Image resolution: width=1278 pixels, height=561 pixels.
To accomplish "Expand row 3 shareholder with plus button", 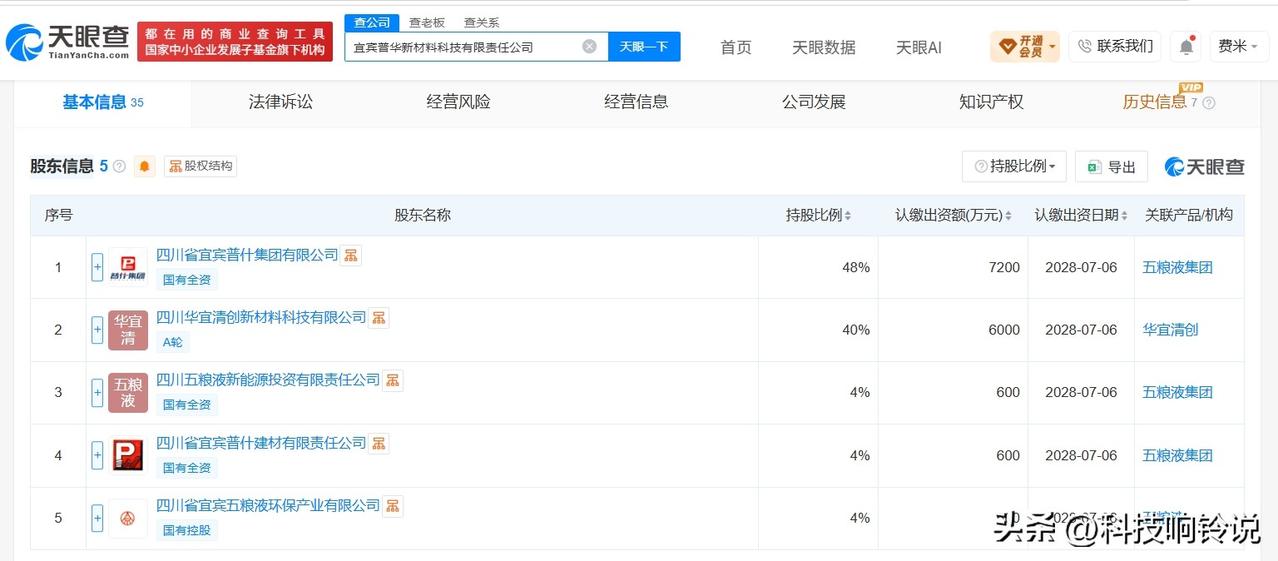I will pos(97,393).
